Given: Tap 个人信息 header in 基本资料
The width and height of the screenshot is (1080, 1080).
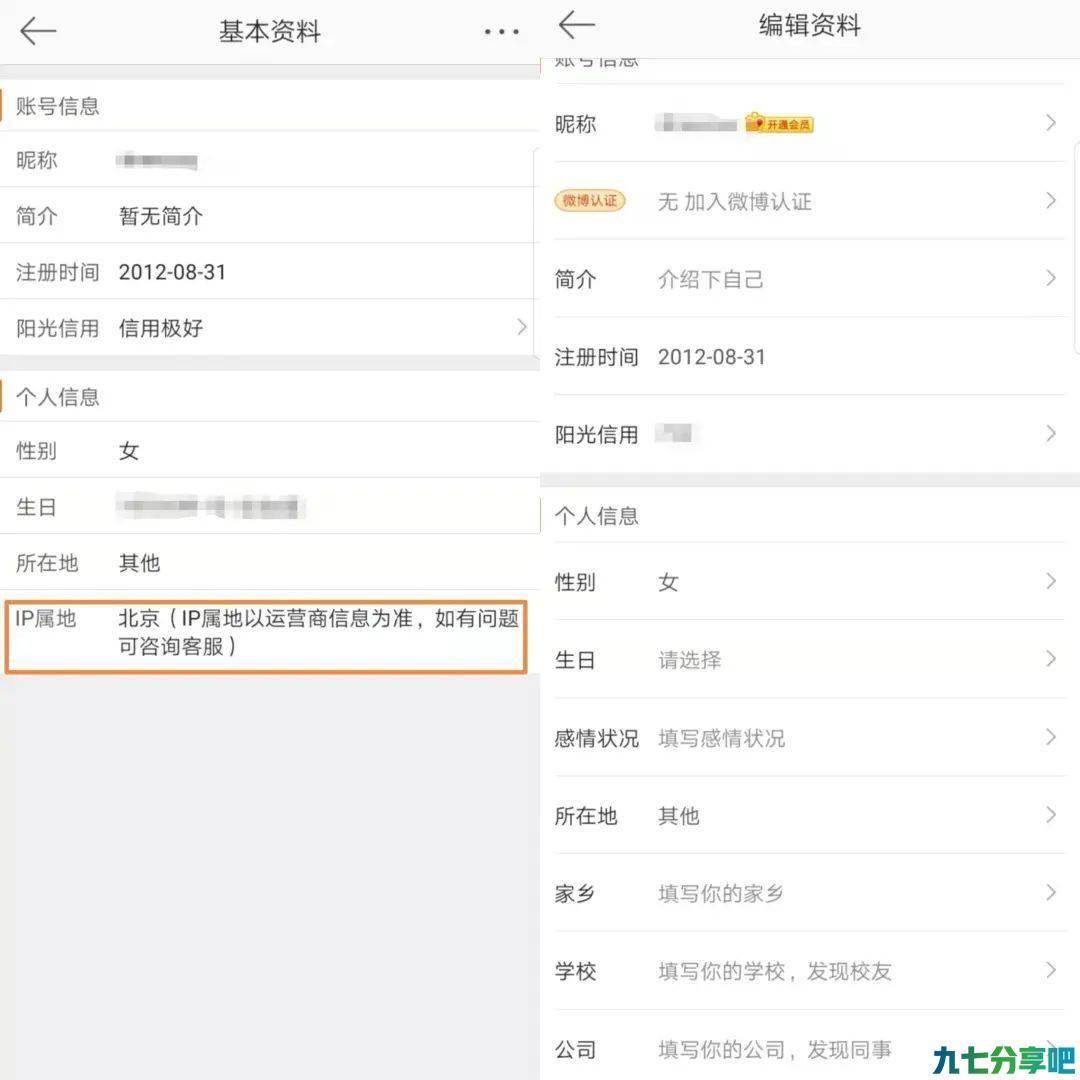Looking at the screenshot, I should [58, 397].
